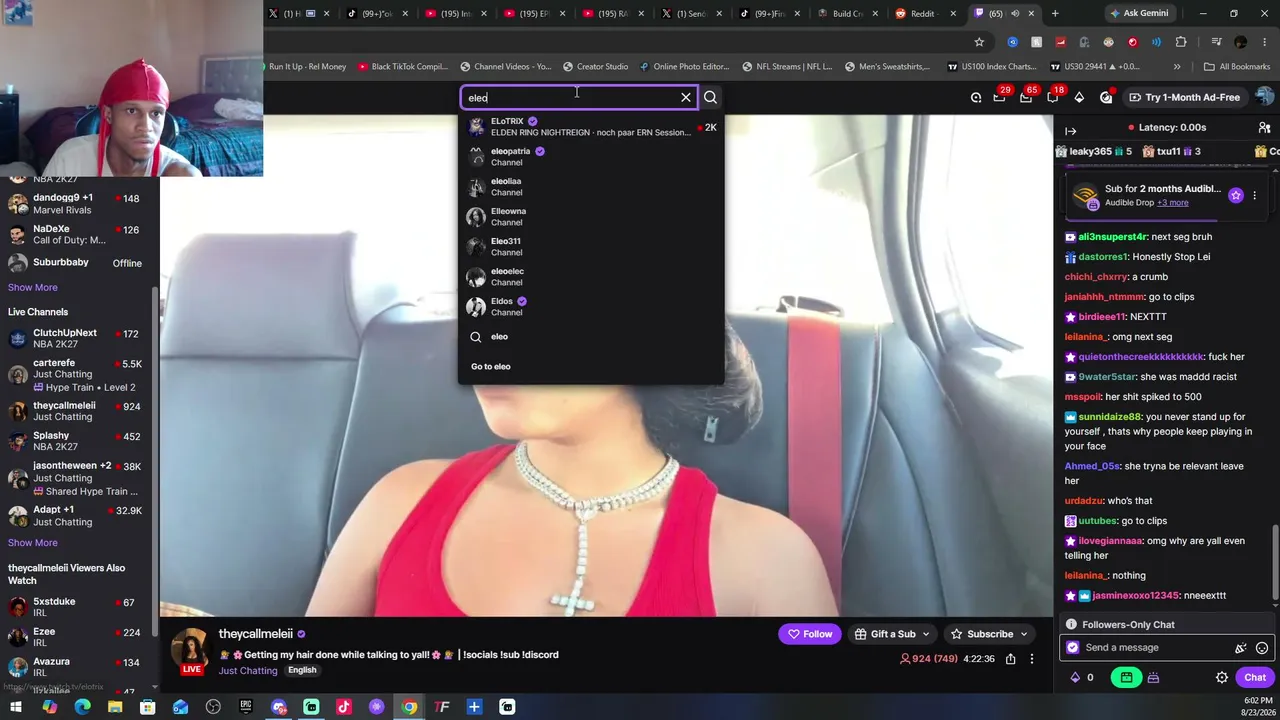Open the Chrome extensions puzzle icon
Screen dimensions: 1280x720
point(1181,42)
